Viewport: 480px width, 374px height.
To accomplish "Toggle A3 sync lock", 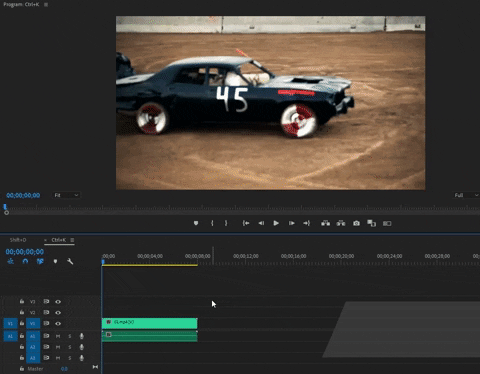I will click(46, 358).
